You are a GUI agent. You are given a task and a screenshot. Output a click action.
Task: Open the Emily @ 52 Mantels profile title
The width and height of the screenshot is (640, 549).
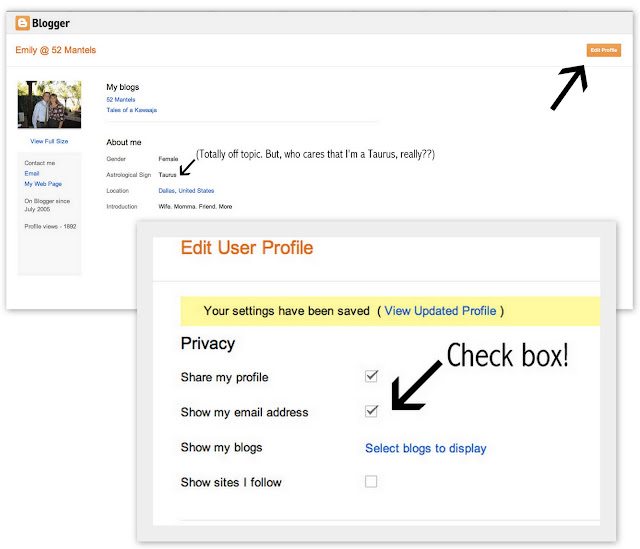pos(56,50)
